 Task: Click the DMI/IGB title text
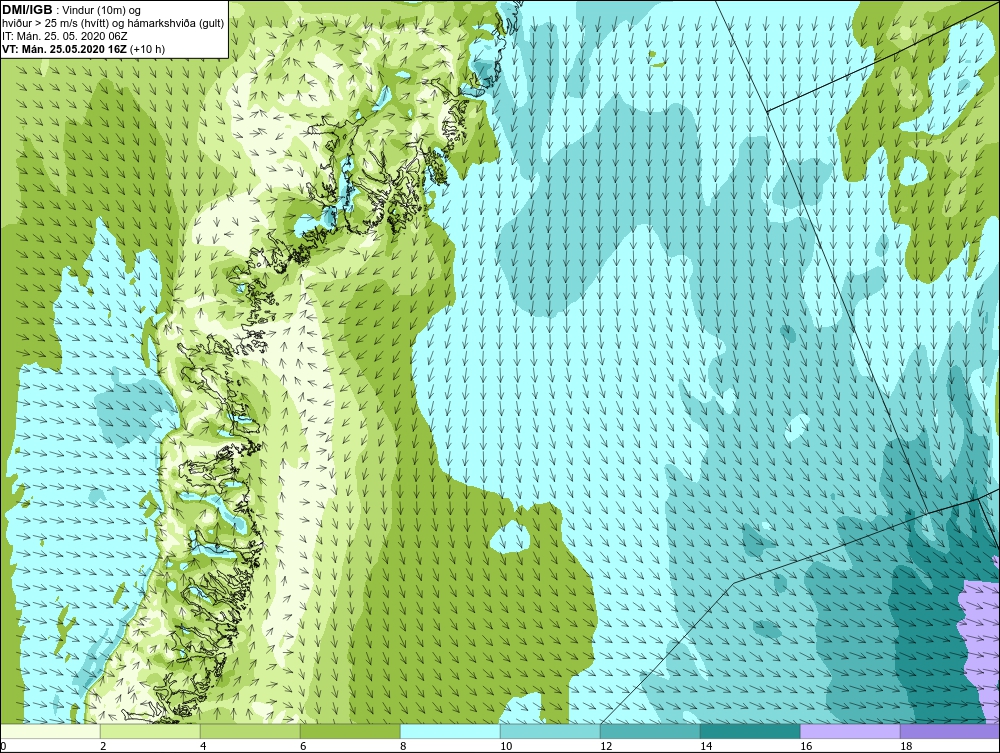tap(27, 10)
